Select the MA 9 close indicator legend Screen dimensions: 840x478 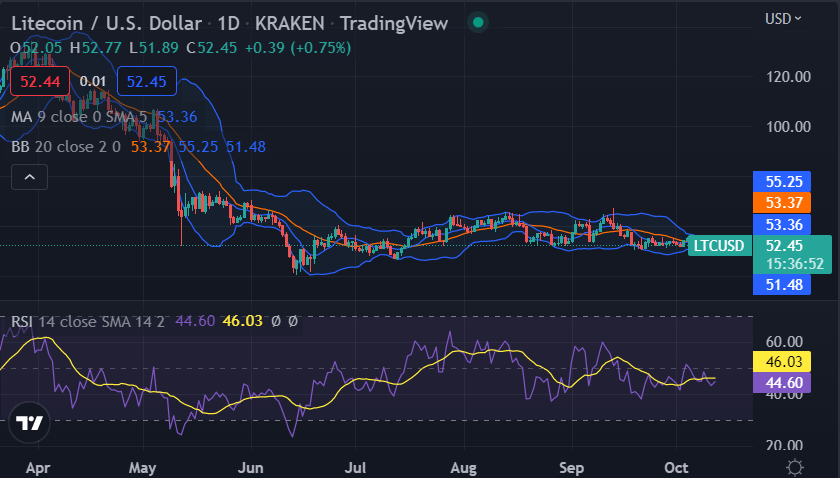[x=104, y=117]
